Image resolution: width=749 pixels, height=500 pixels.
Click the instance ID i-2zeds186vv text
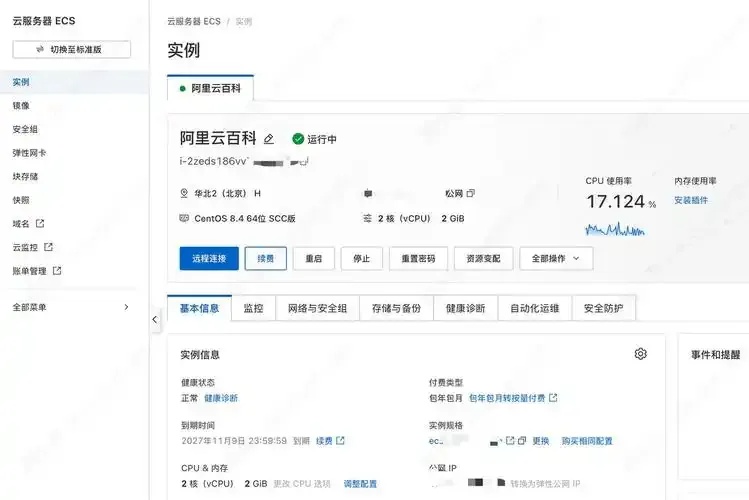(x=214, y=161)
